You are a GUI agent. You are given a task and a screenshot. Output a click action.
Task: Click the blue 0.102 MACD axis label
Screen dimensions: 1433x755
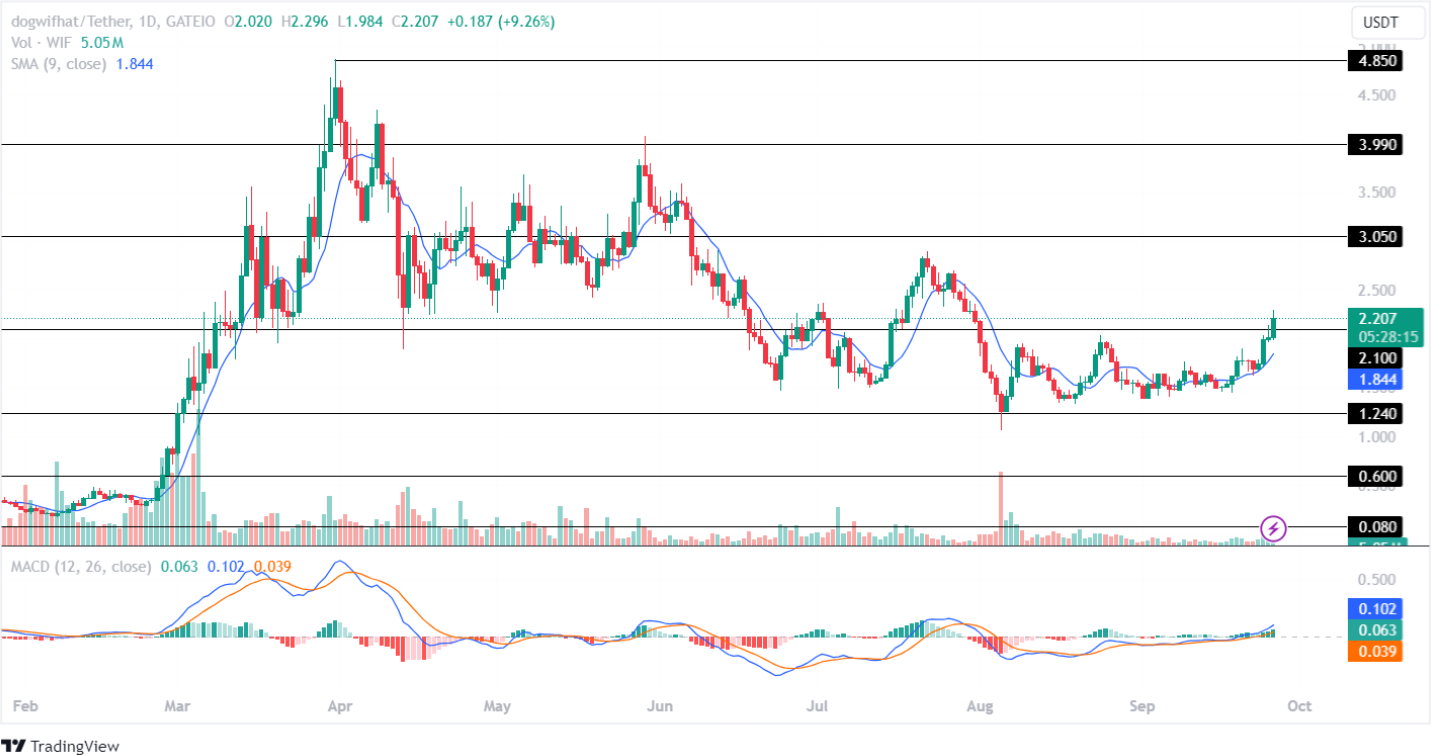[1375, 609]
